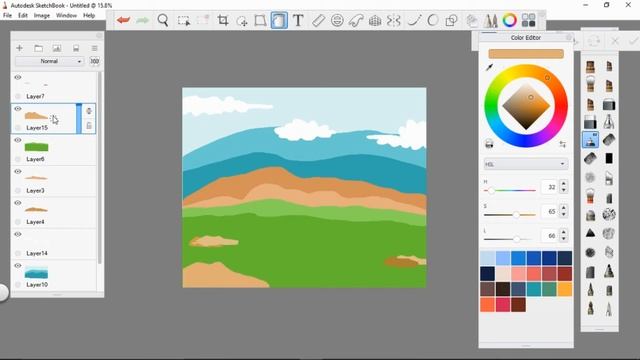Add an image layer
Image resolution: width=640 pixels, height=360 pixels.
[x=57, y=48]
